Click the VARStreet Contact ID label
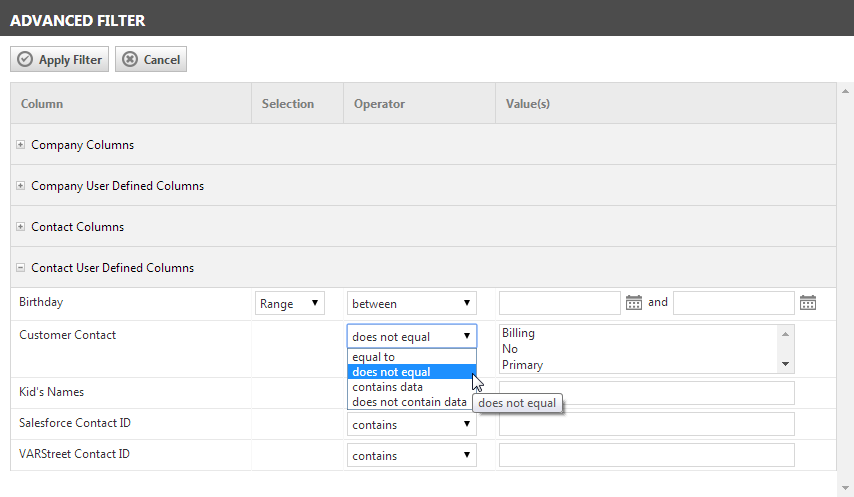 (74, 453)
